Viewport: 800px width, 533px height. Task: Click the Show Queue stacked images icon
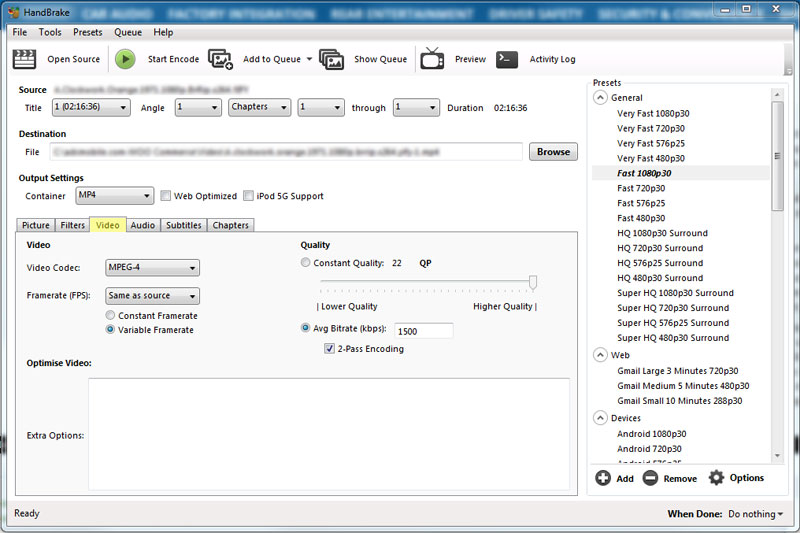coord(332,59)
